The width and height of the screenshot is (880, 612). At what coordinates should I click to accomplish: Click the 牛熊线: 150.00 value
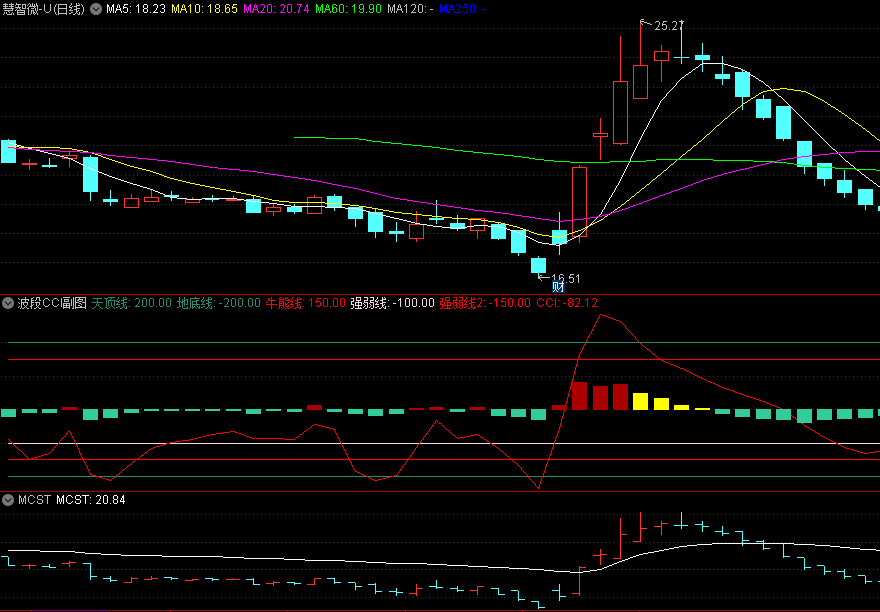305,303
